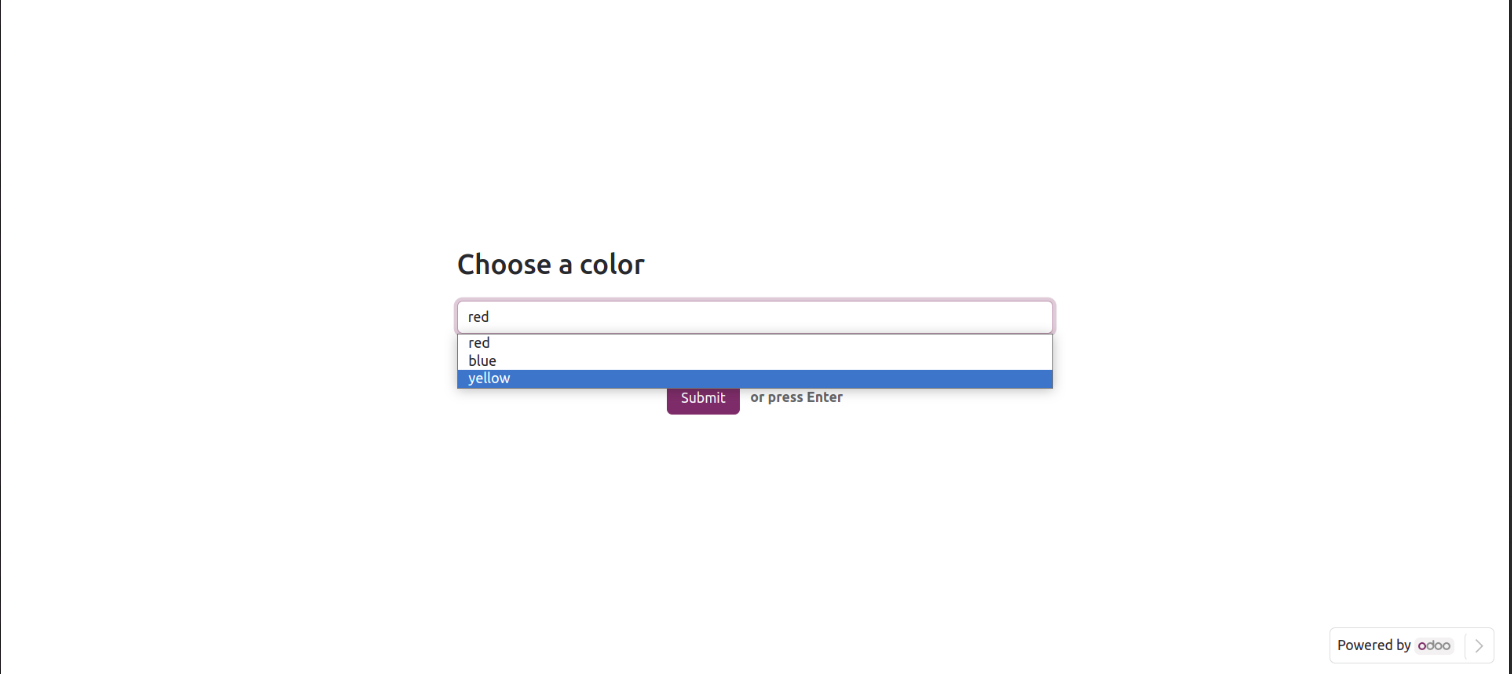Click the chevron arrow beside odoo logo

(1479, 646)
